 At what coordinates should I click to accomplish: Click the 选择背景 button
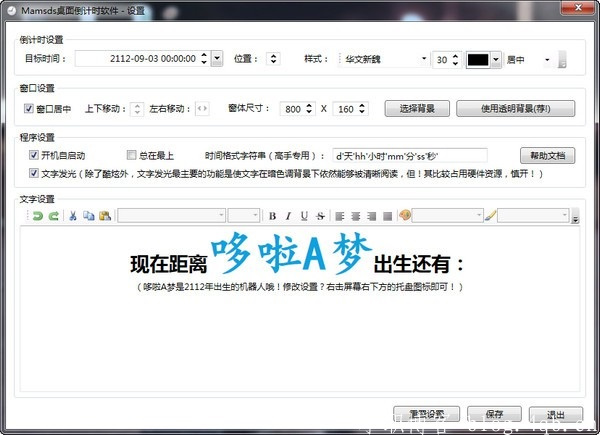point(416,108)
